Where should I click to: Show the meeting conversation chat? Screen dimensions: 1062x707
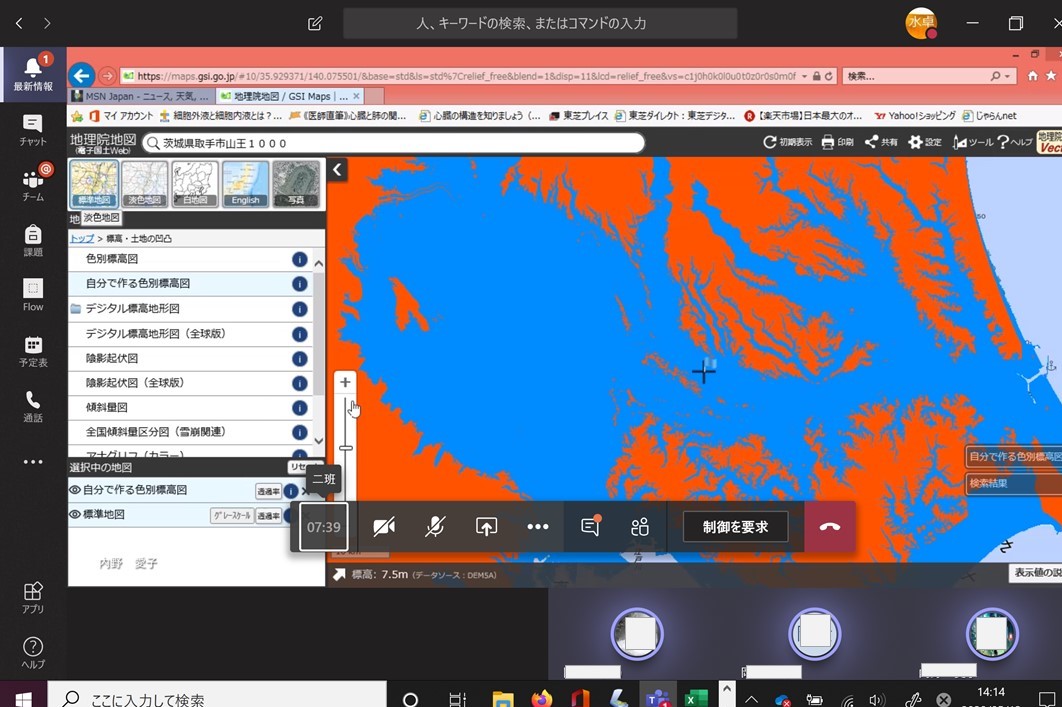[591, 527]
